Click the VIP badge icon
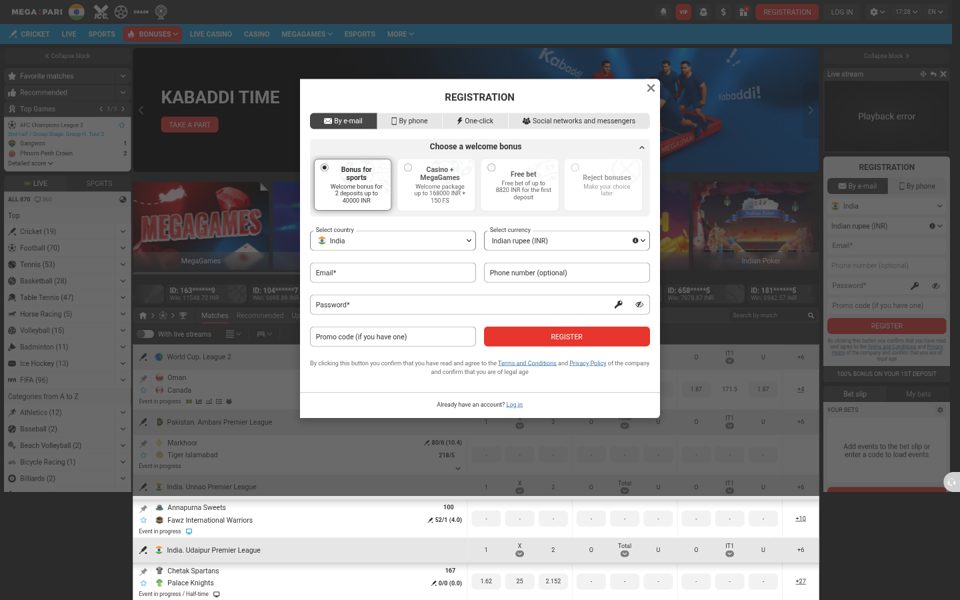Viewport: 960px width, 600px height. click(x=683, y=12)
